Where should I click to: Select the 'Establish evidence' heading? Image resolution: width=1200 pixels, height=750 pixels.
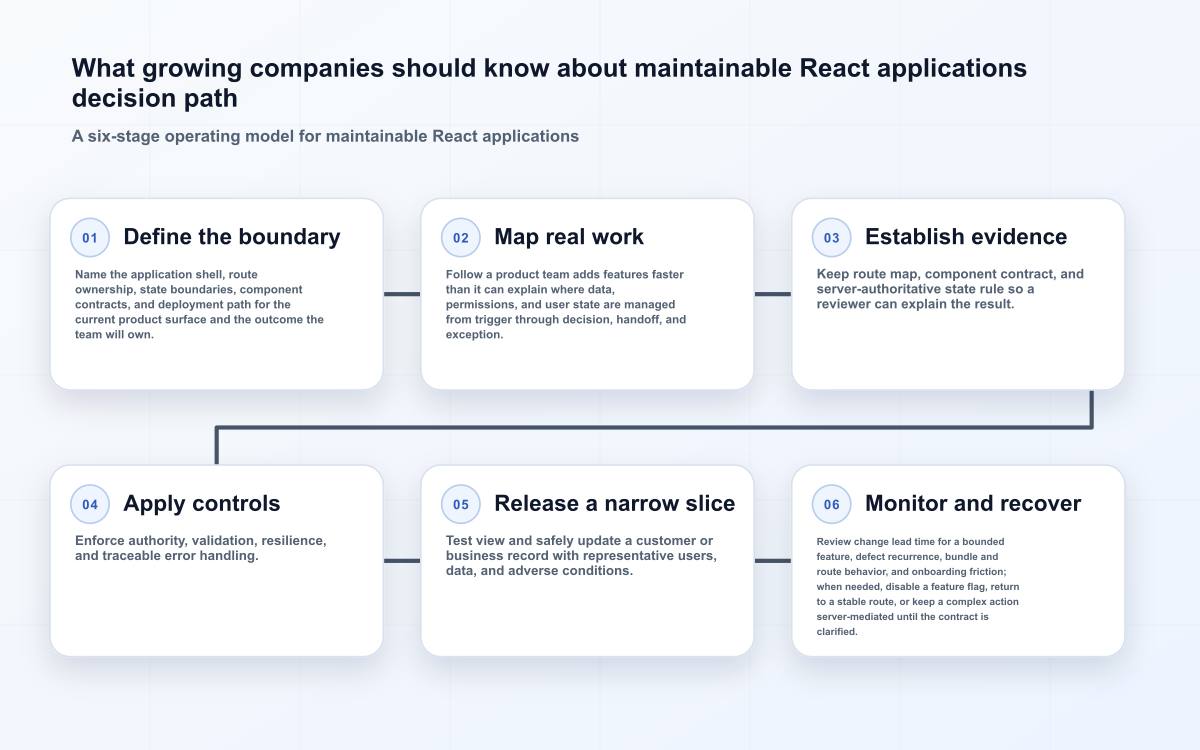(x=966, y=237)
